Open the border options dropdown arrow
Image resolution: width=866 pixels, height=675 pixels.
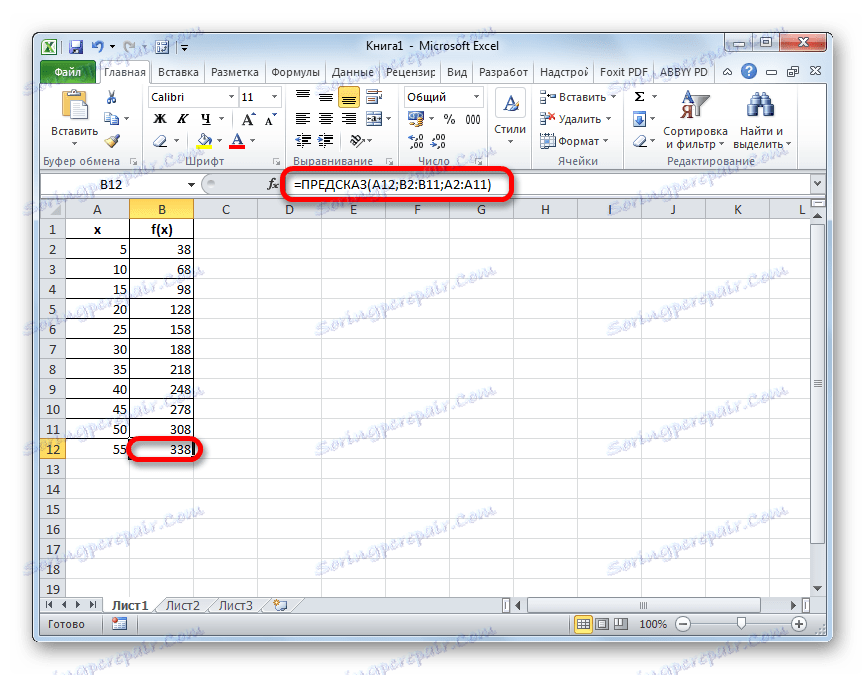176,139
